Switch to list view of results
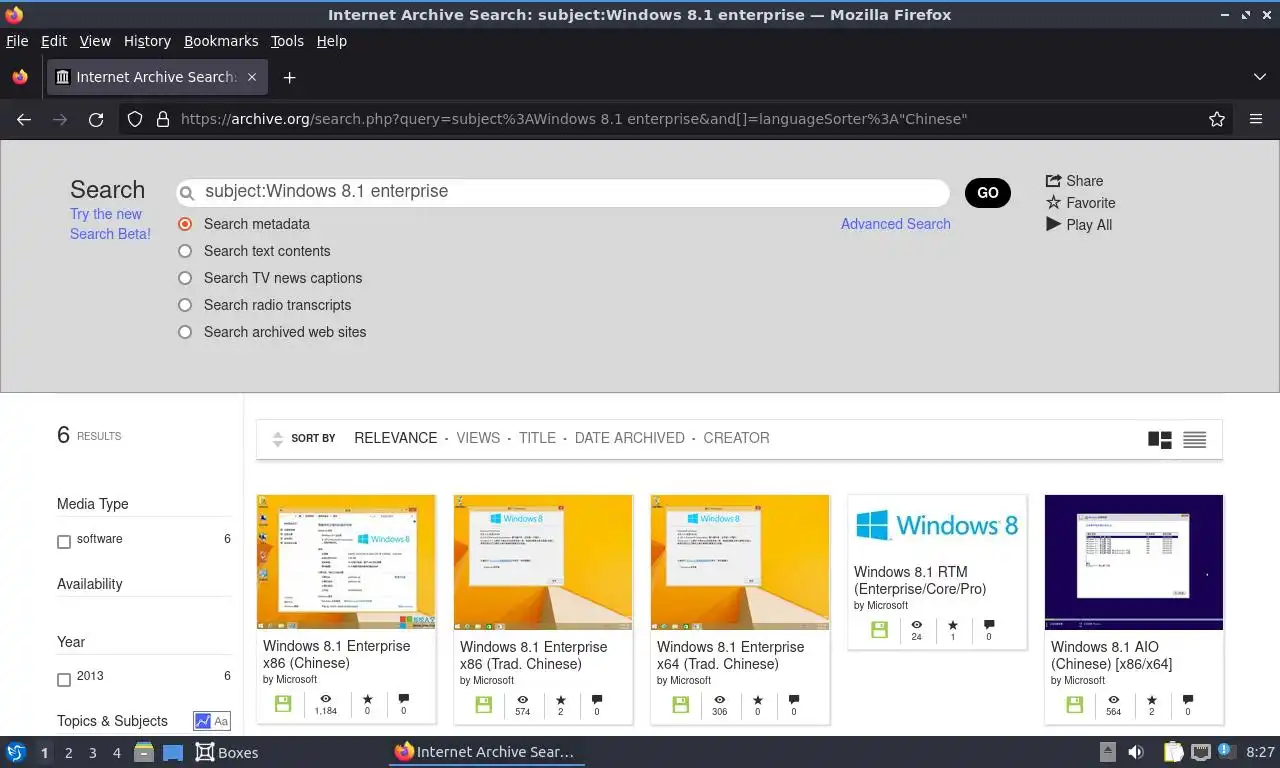The height and width of the screenshot is (768, 1280). click(1195, 439)
